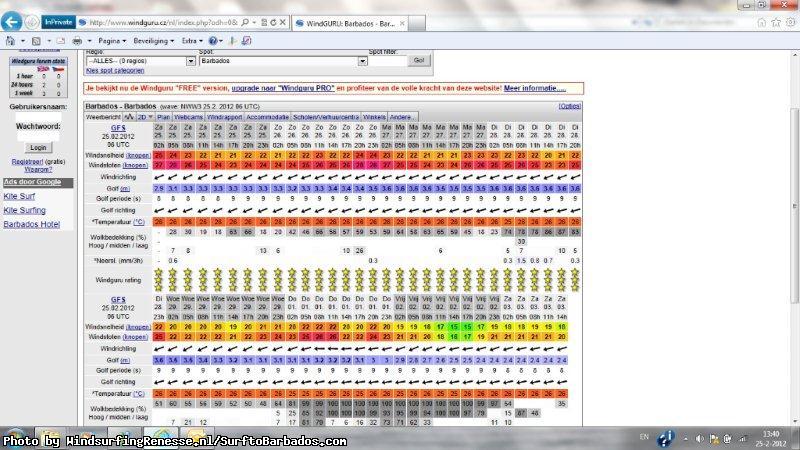This screenshot has height=450, width=800.
Task: Open the Pagina menu
Action: click(111, 41)
